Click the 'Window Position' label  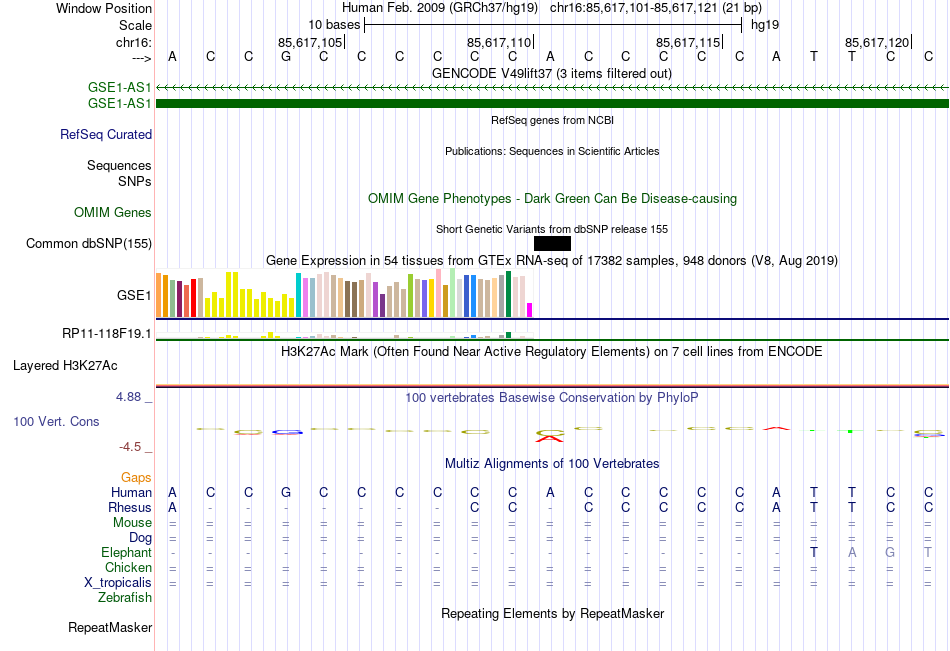pos(104,8)
